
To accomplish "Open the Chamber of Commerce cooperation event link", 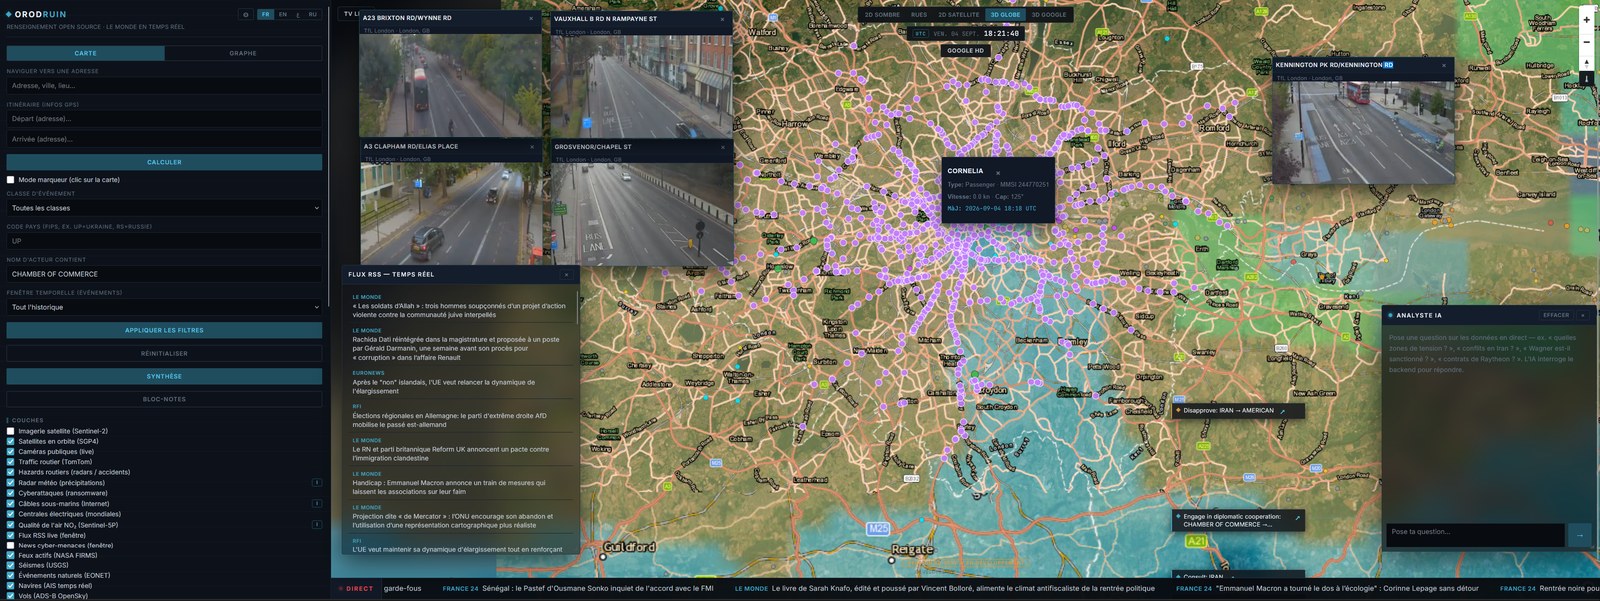I will click(x=1297, y=518).
